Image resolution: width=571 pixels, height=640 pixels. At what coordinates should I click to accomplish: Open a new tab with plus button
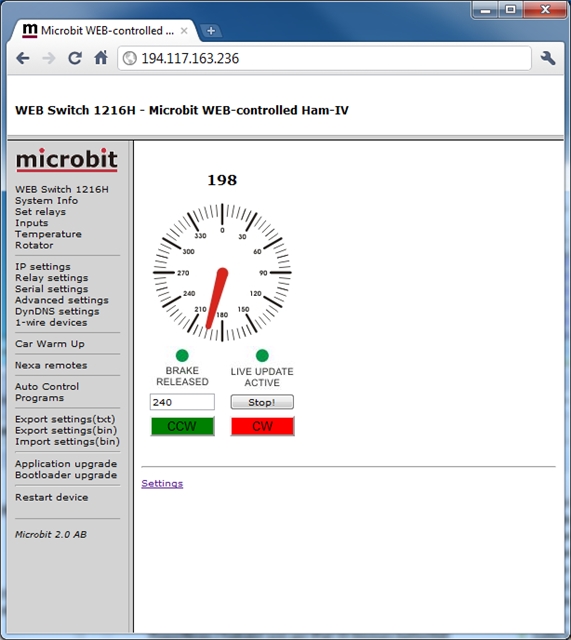click(x=211, y=31)
